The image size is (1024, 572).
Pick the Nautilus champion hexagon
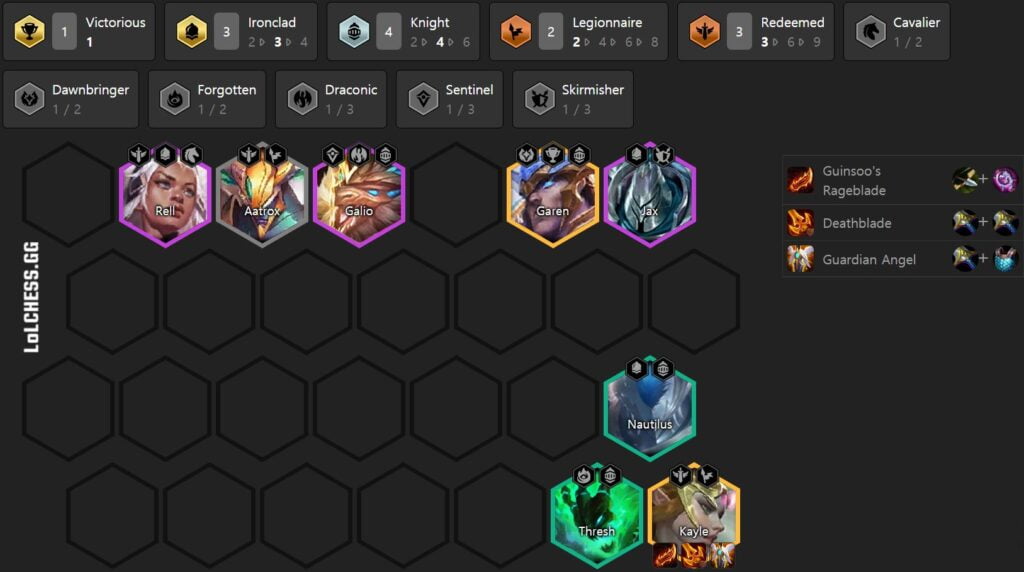click(x=650, y=408)
